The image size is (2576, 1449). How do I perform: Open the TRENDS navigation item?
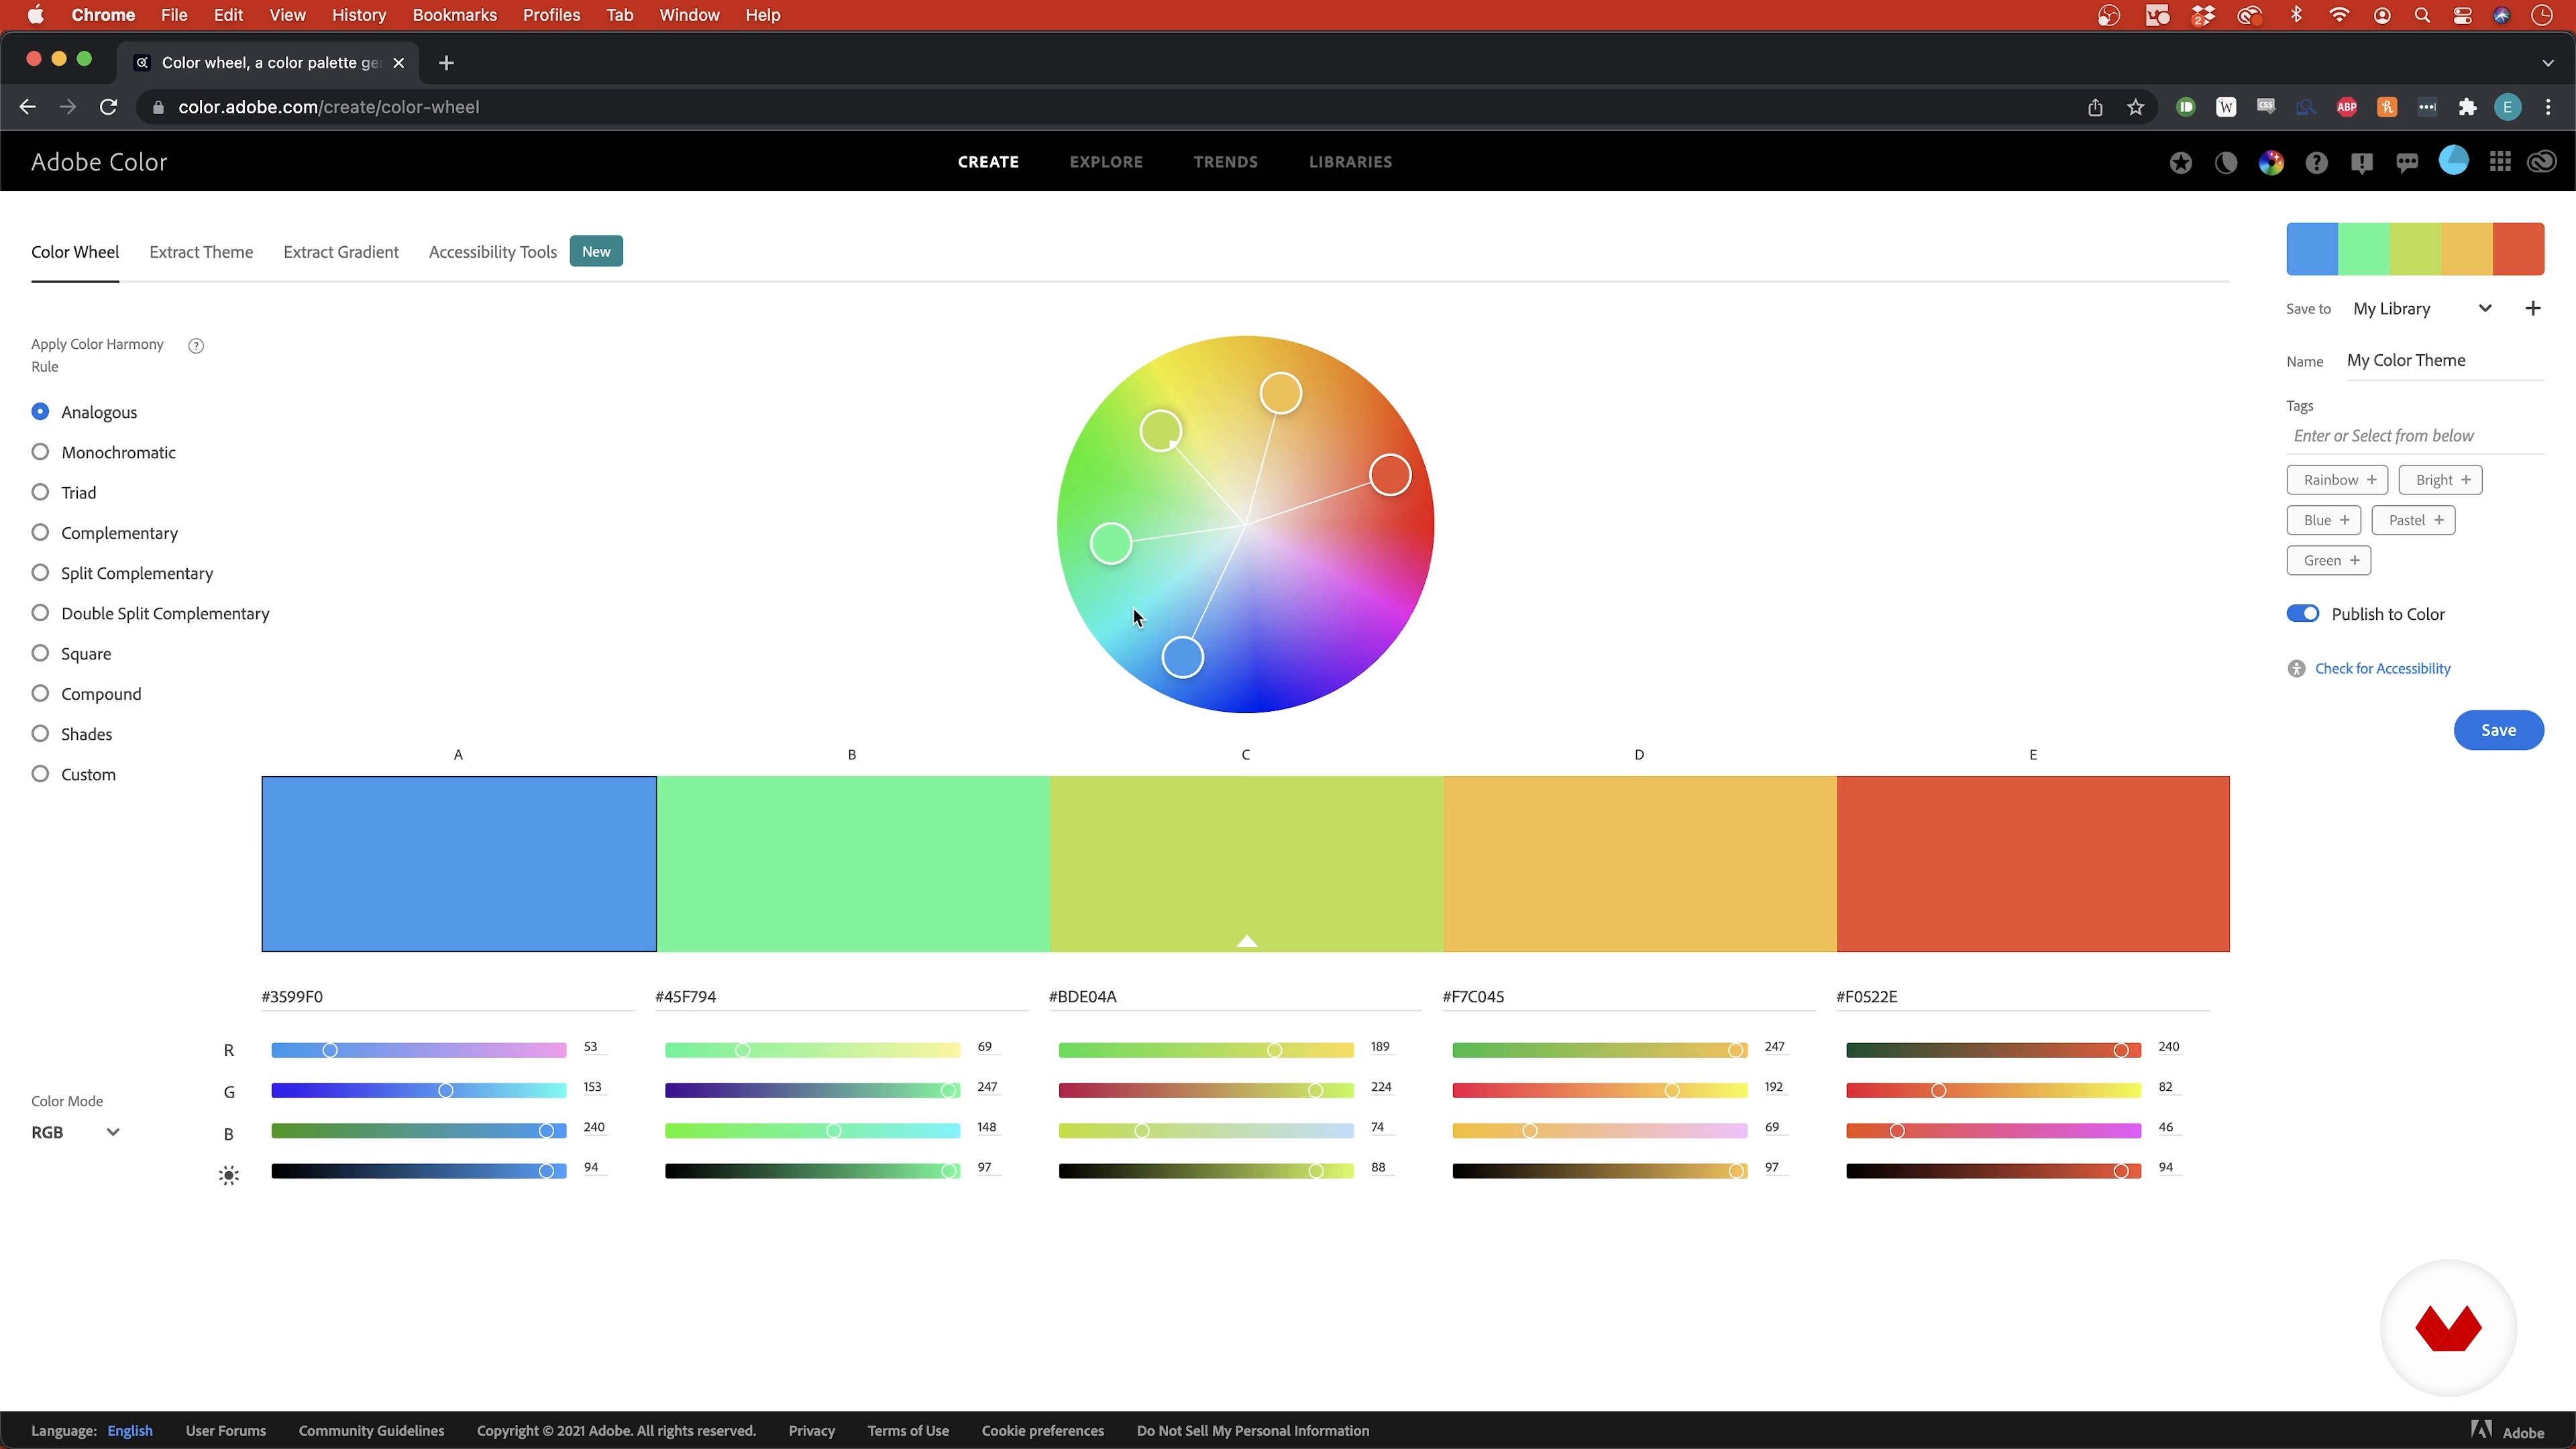click(x=1226, y=162)
